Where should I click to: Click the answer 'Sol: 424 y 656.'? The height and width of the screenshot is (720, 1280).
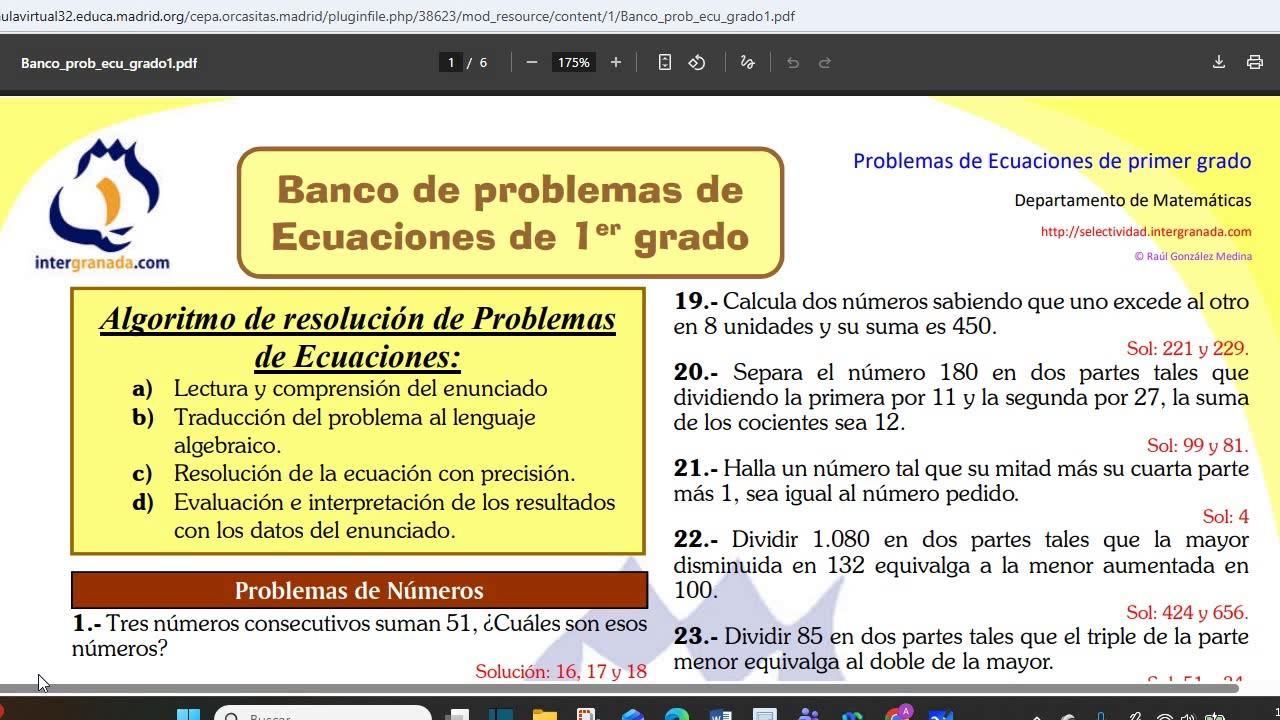coord(1188,612)
